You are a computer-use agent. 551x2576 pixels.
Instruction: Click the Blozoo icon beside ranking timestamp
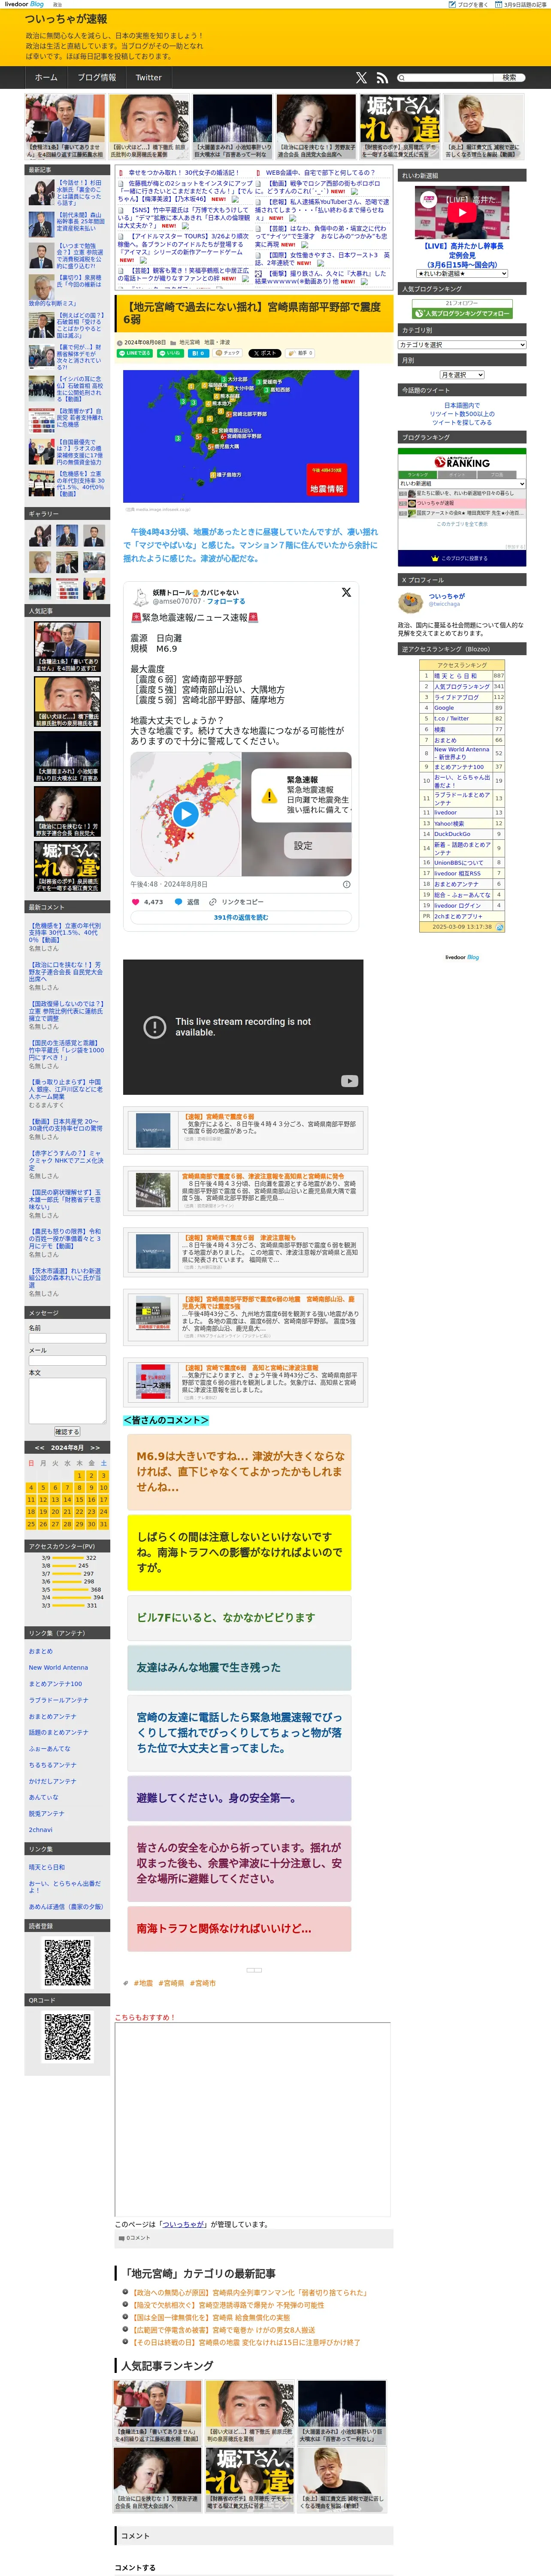[x=500, y=927]
